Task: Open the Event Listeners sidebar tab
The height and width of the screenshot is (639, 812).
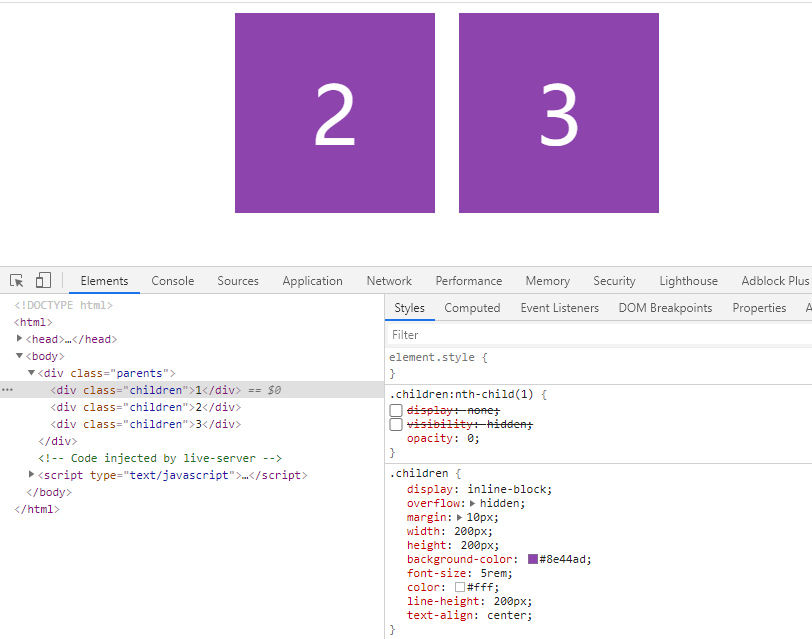Action: pyautogui.click(x=559, y=308)
